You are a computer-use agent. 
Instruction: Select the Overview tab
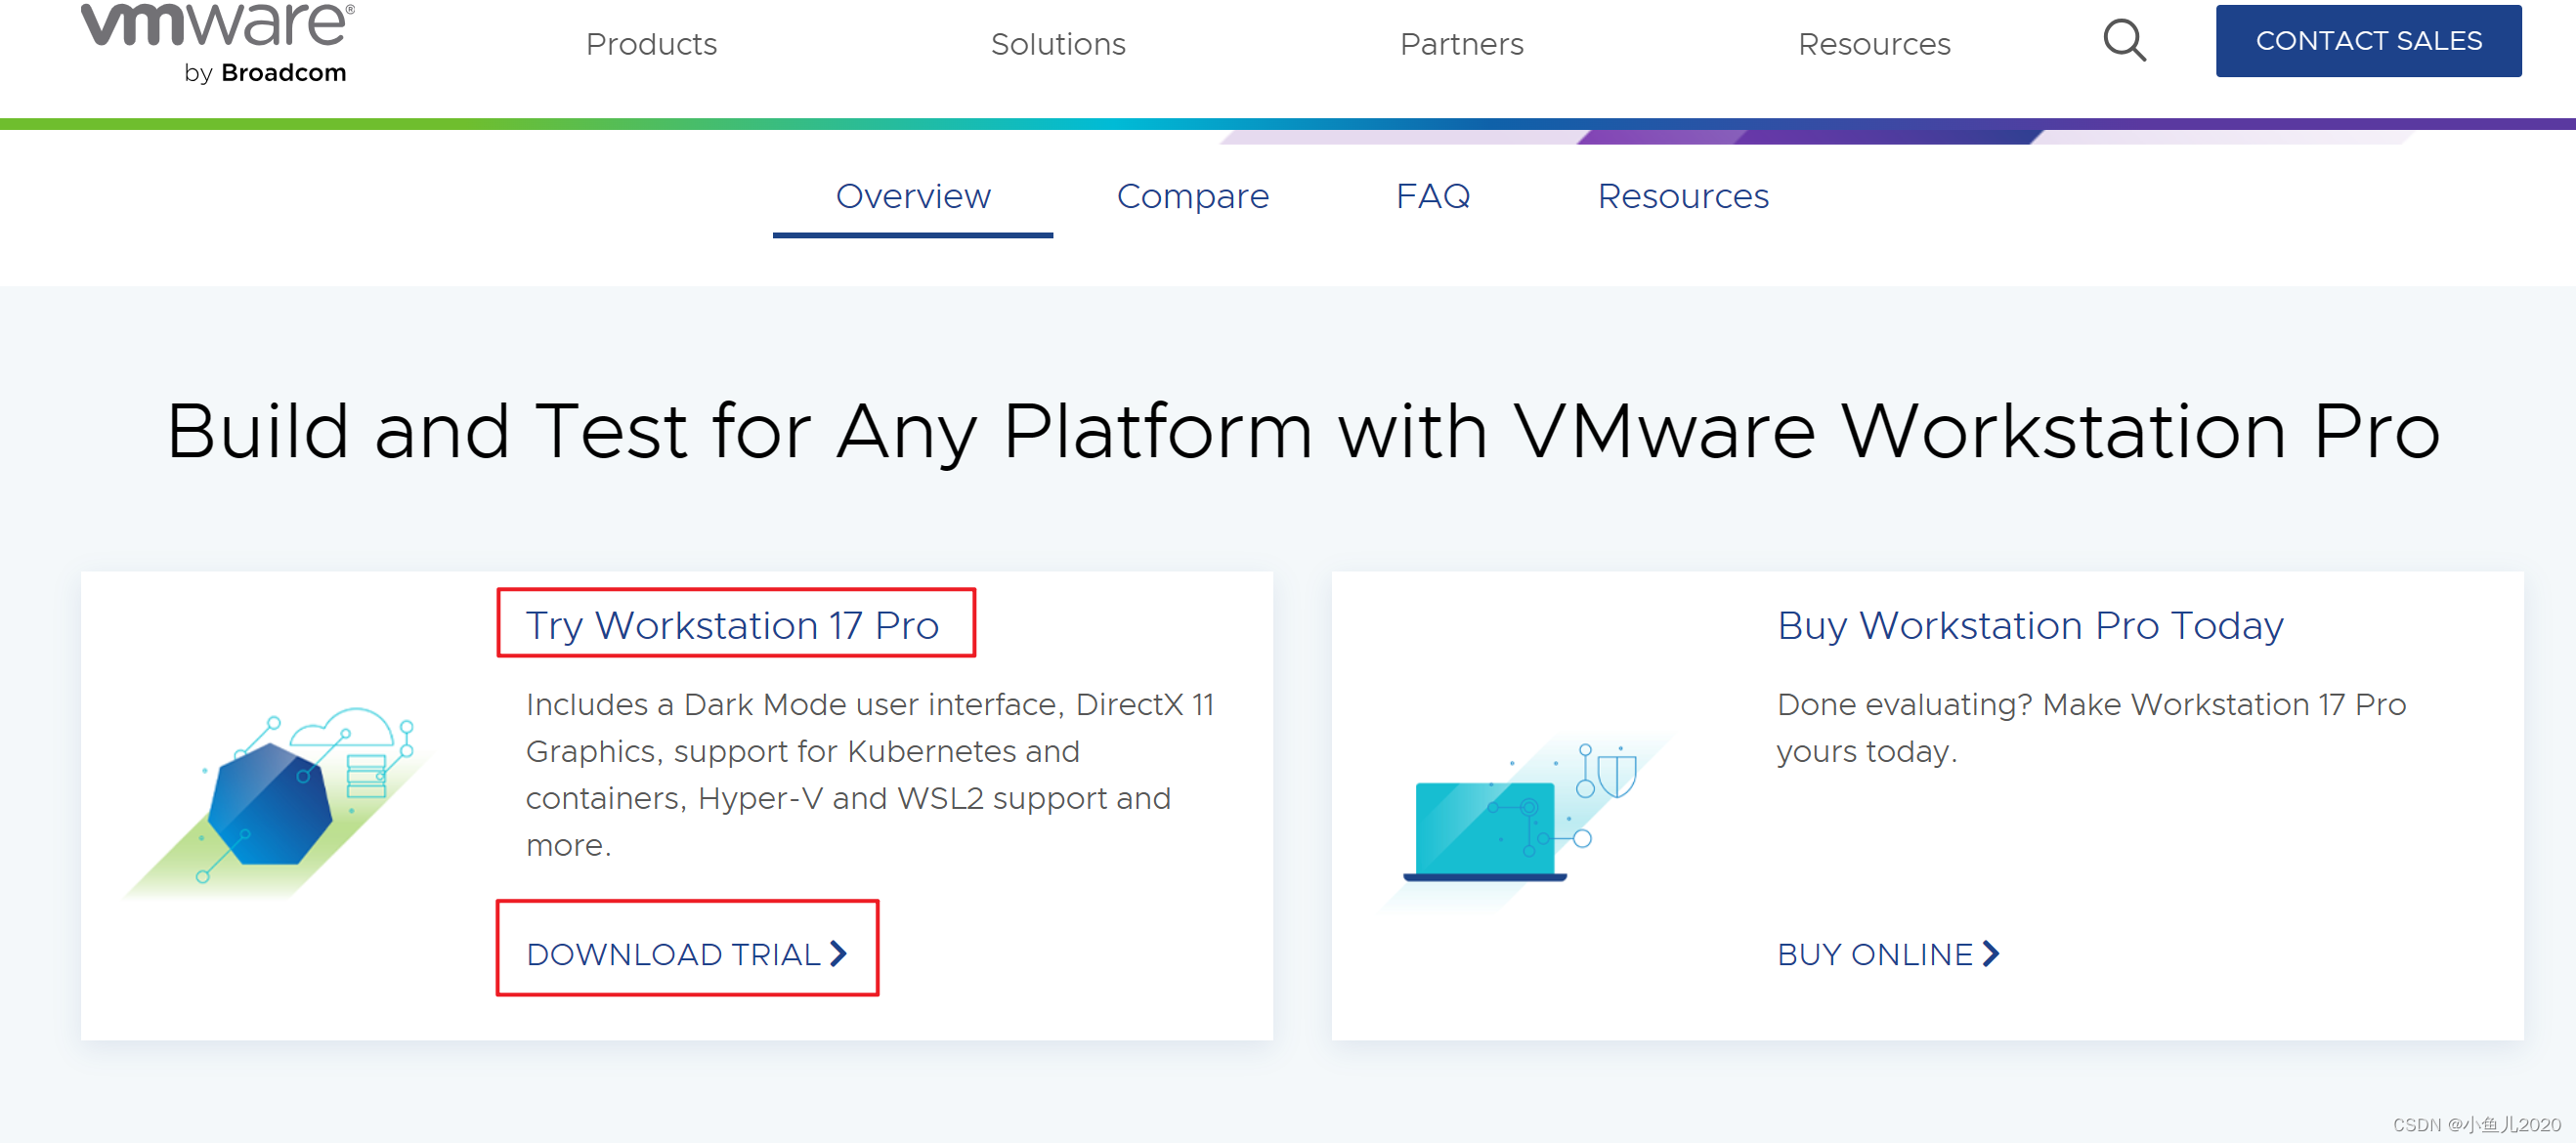913,196
